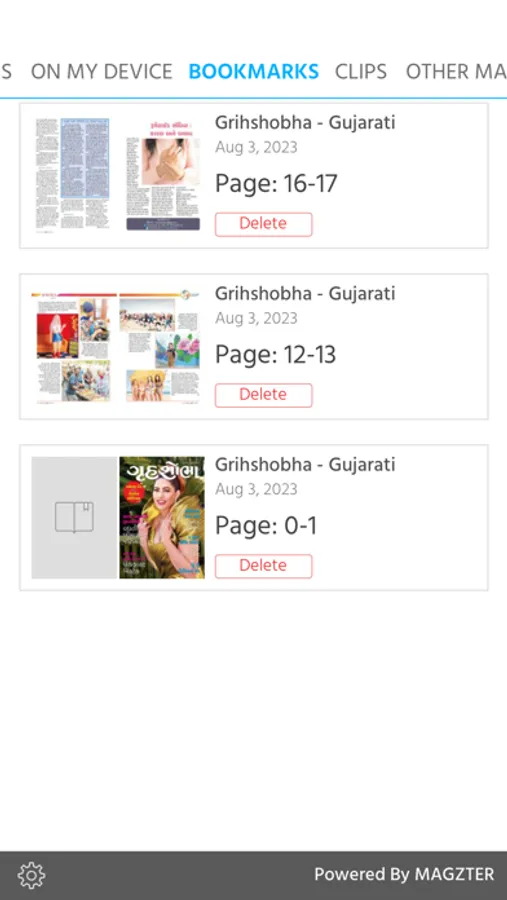Screen dimensions: 507x900
Task: Select the BOOKMARKS tab
Action: point(253,72)
